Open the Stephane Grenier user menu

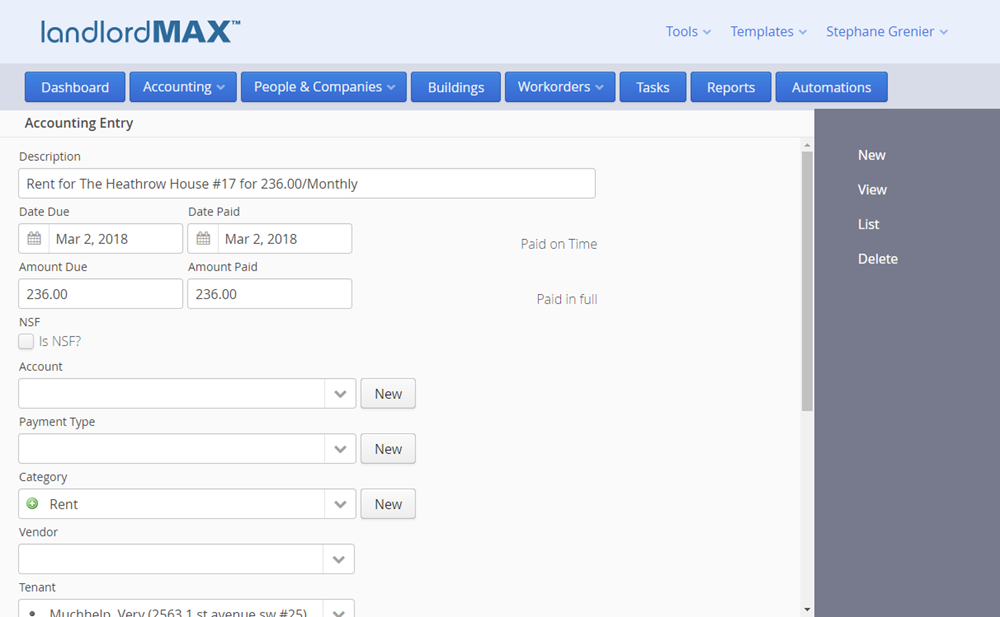[x=887, y=31]
